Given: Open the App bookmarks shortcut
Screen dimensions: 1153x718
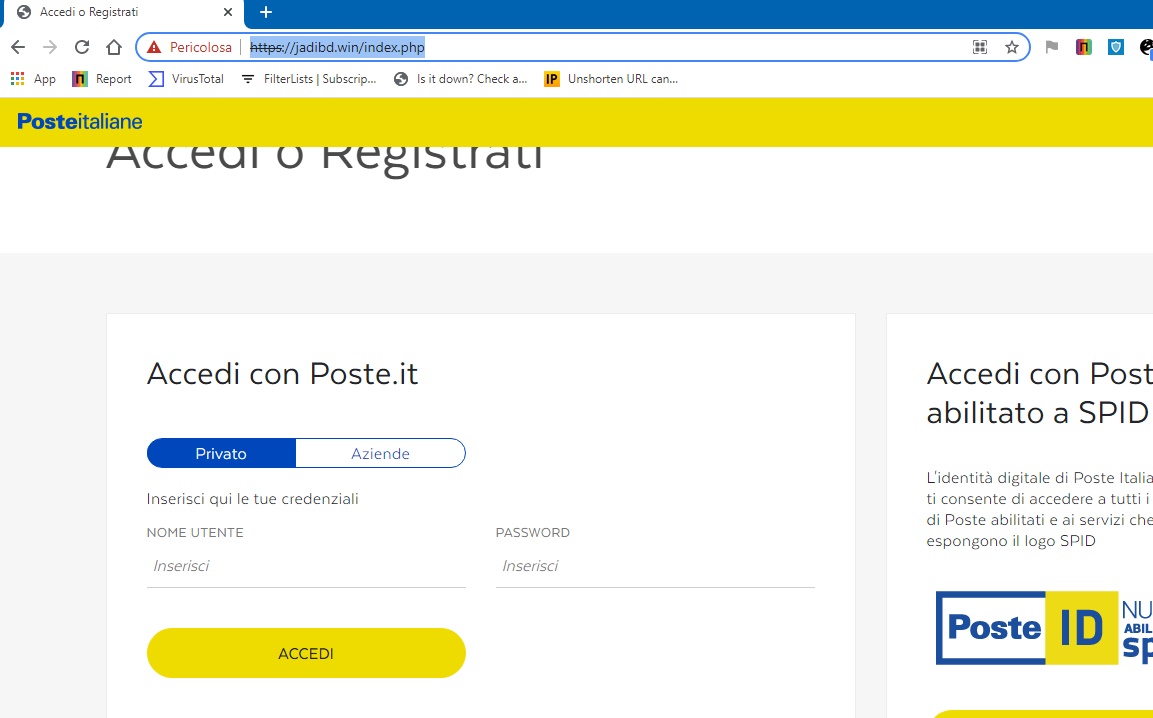Looking at the screenshot, I should click(x=33, y=79).
